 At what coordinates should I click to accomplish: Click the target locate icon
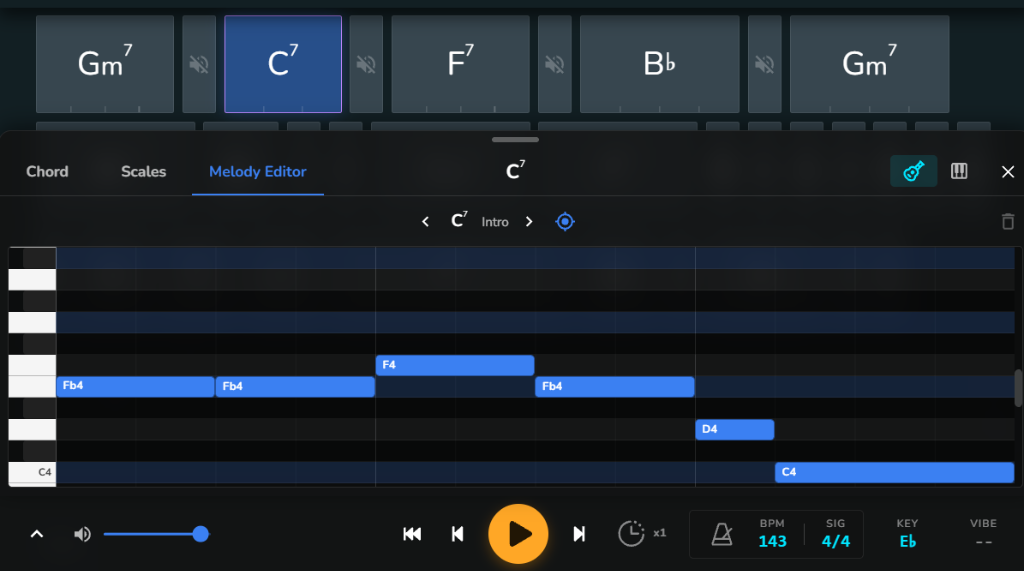pyautogui.click(x=565, y=222)
